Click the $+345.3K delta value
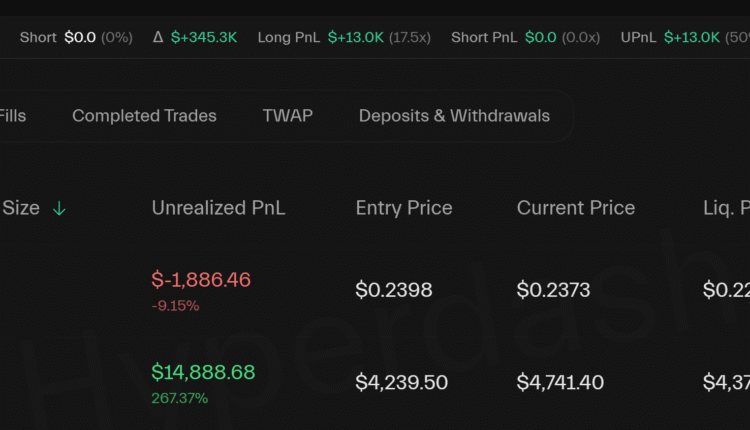The height and width of the screenshot is (430, 750). point(204,37)
